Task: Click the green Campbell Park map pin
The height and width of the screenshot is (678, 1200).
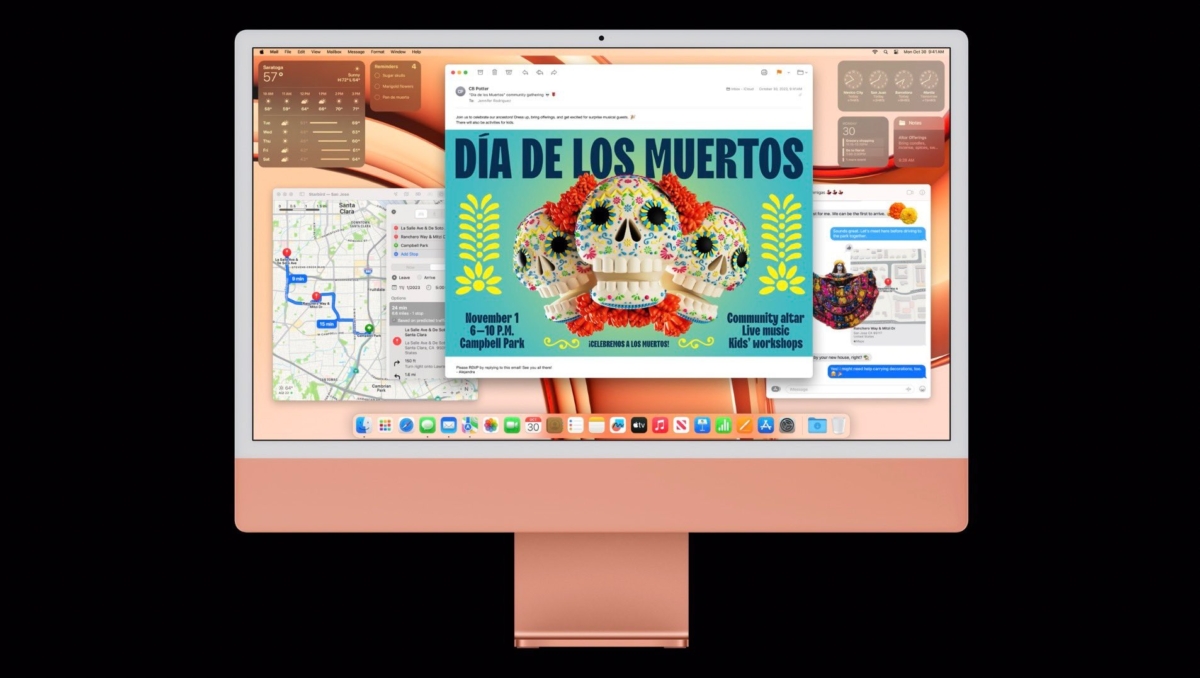Action: click(368, 328)
